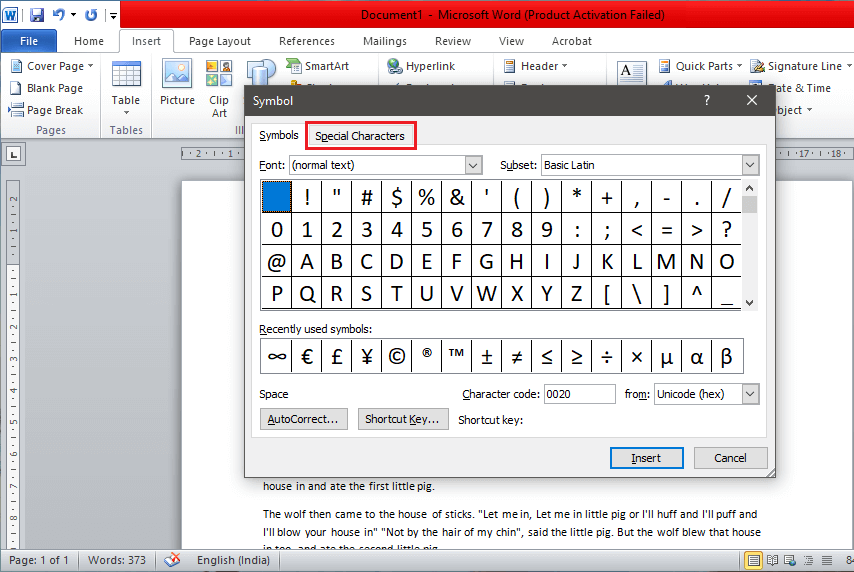Click the Character code input field

(579, 394)
